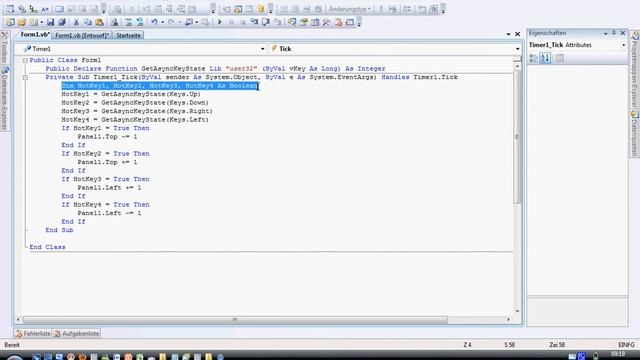
Task: Click the 'End Class' code line
Action: [47, 247]
